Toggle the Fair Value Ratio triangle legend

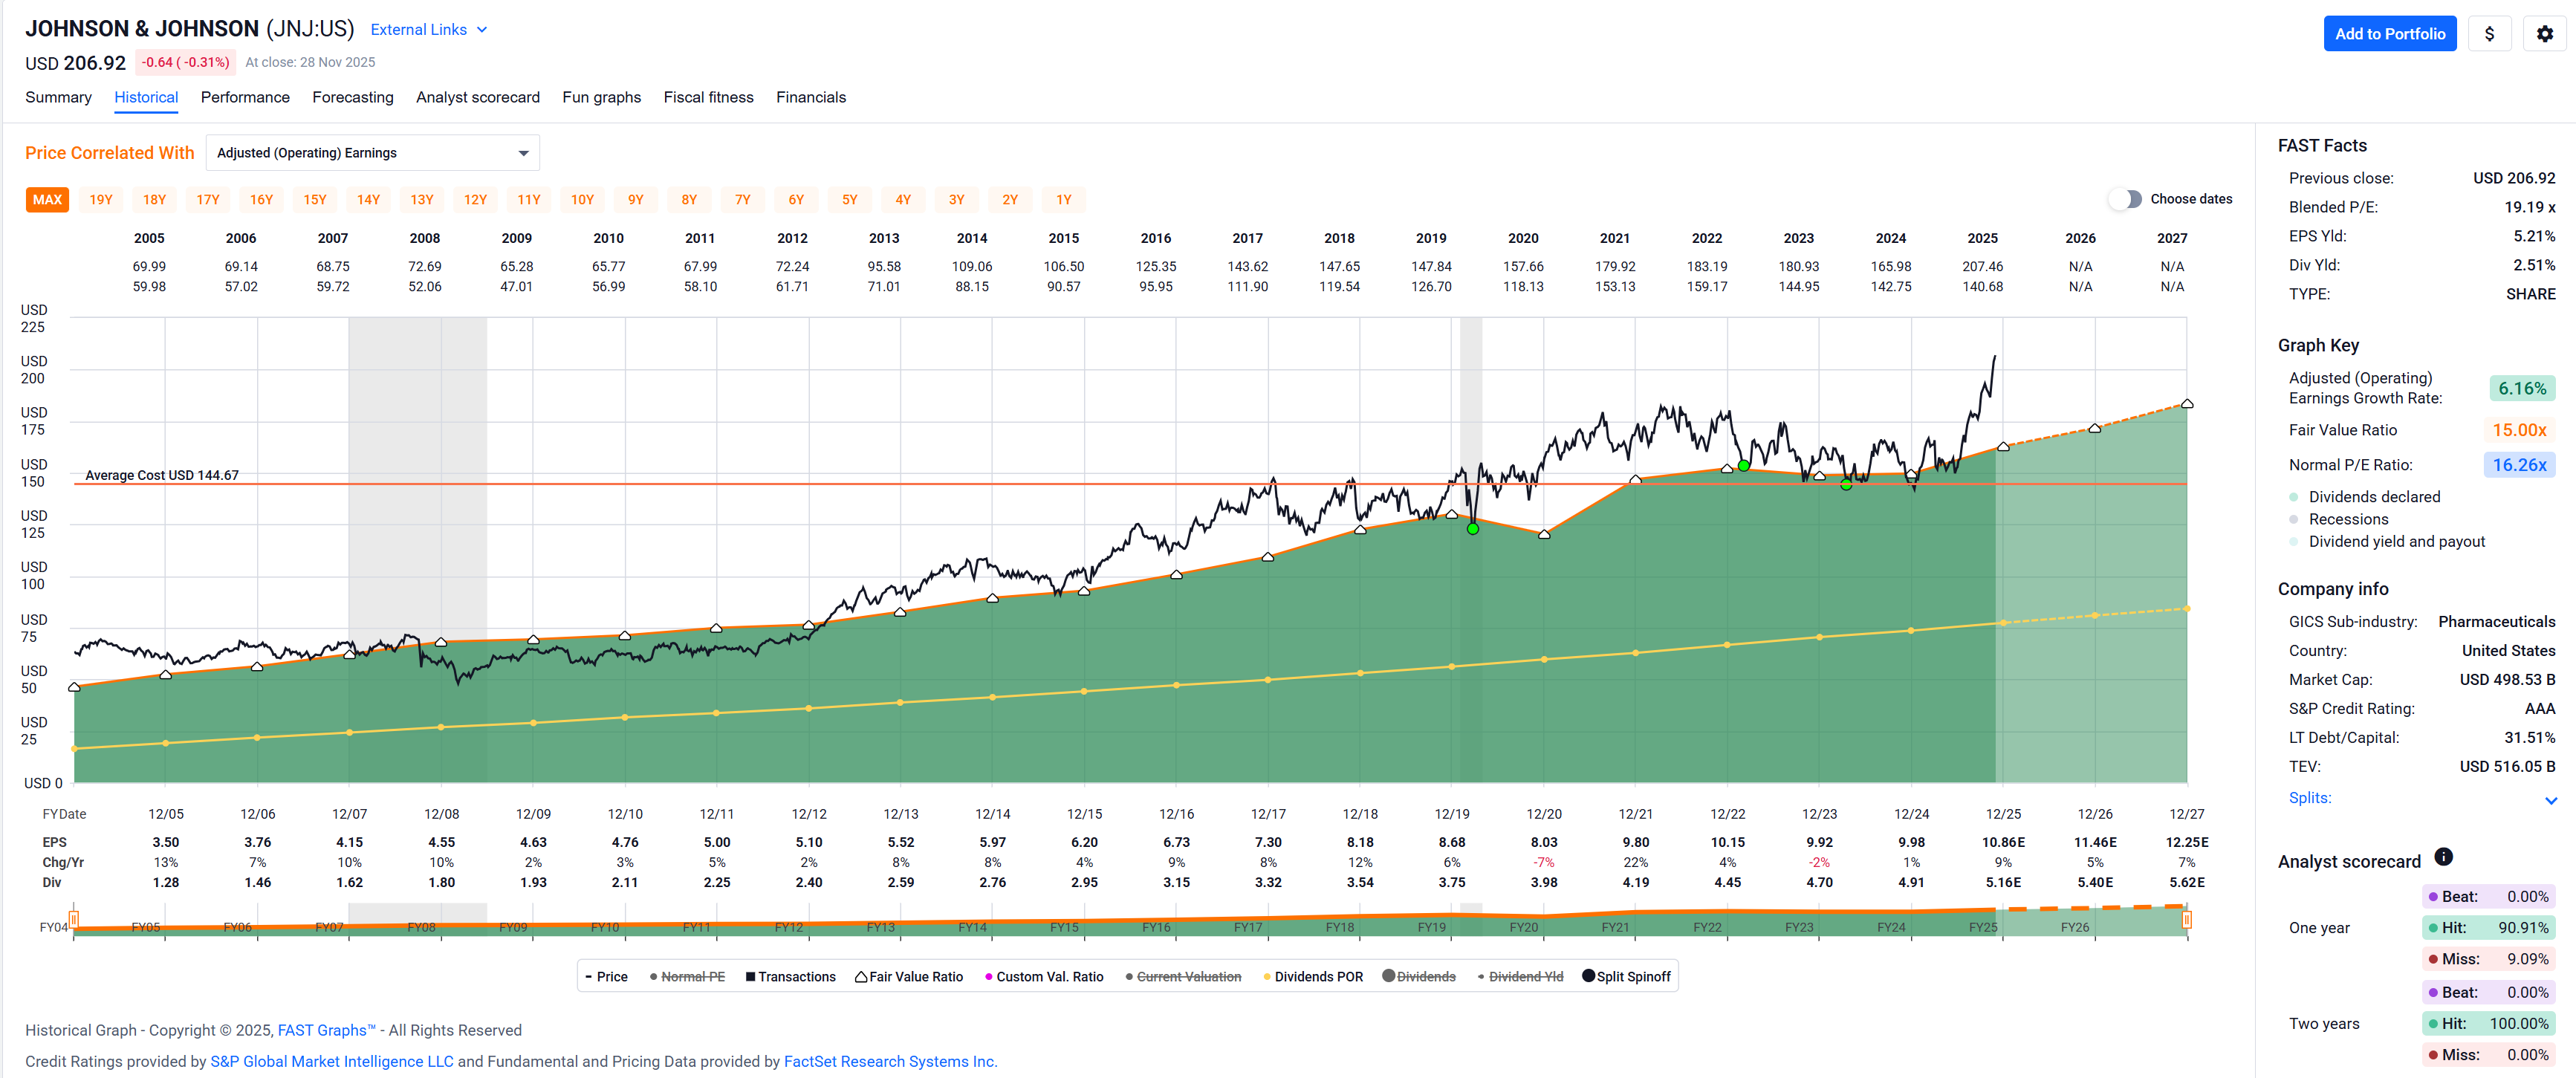[x=860, y=977]
